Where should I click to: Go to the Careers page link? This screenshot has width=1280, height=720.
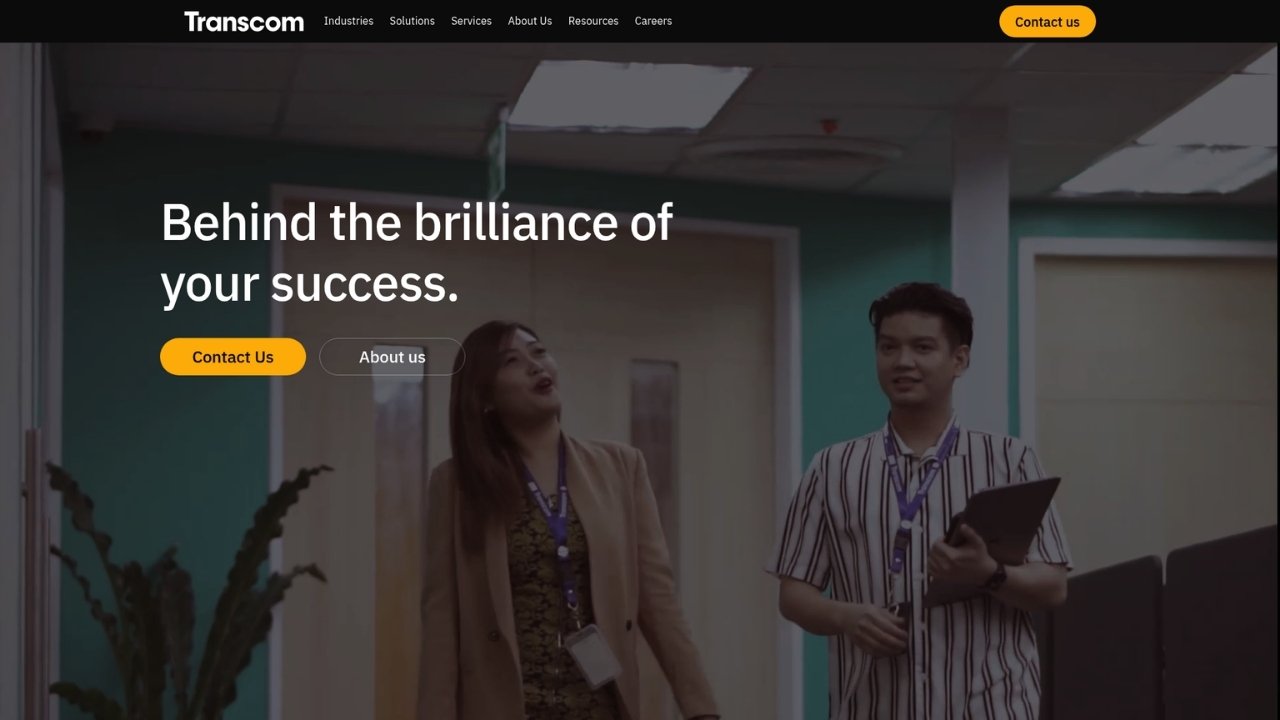653,21
